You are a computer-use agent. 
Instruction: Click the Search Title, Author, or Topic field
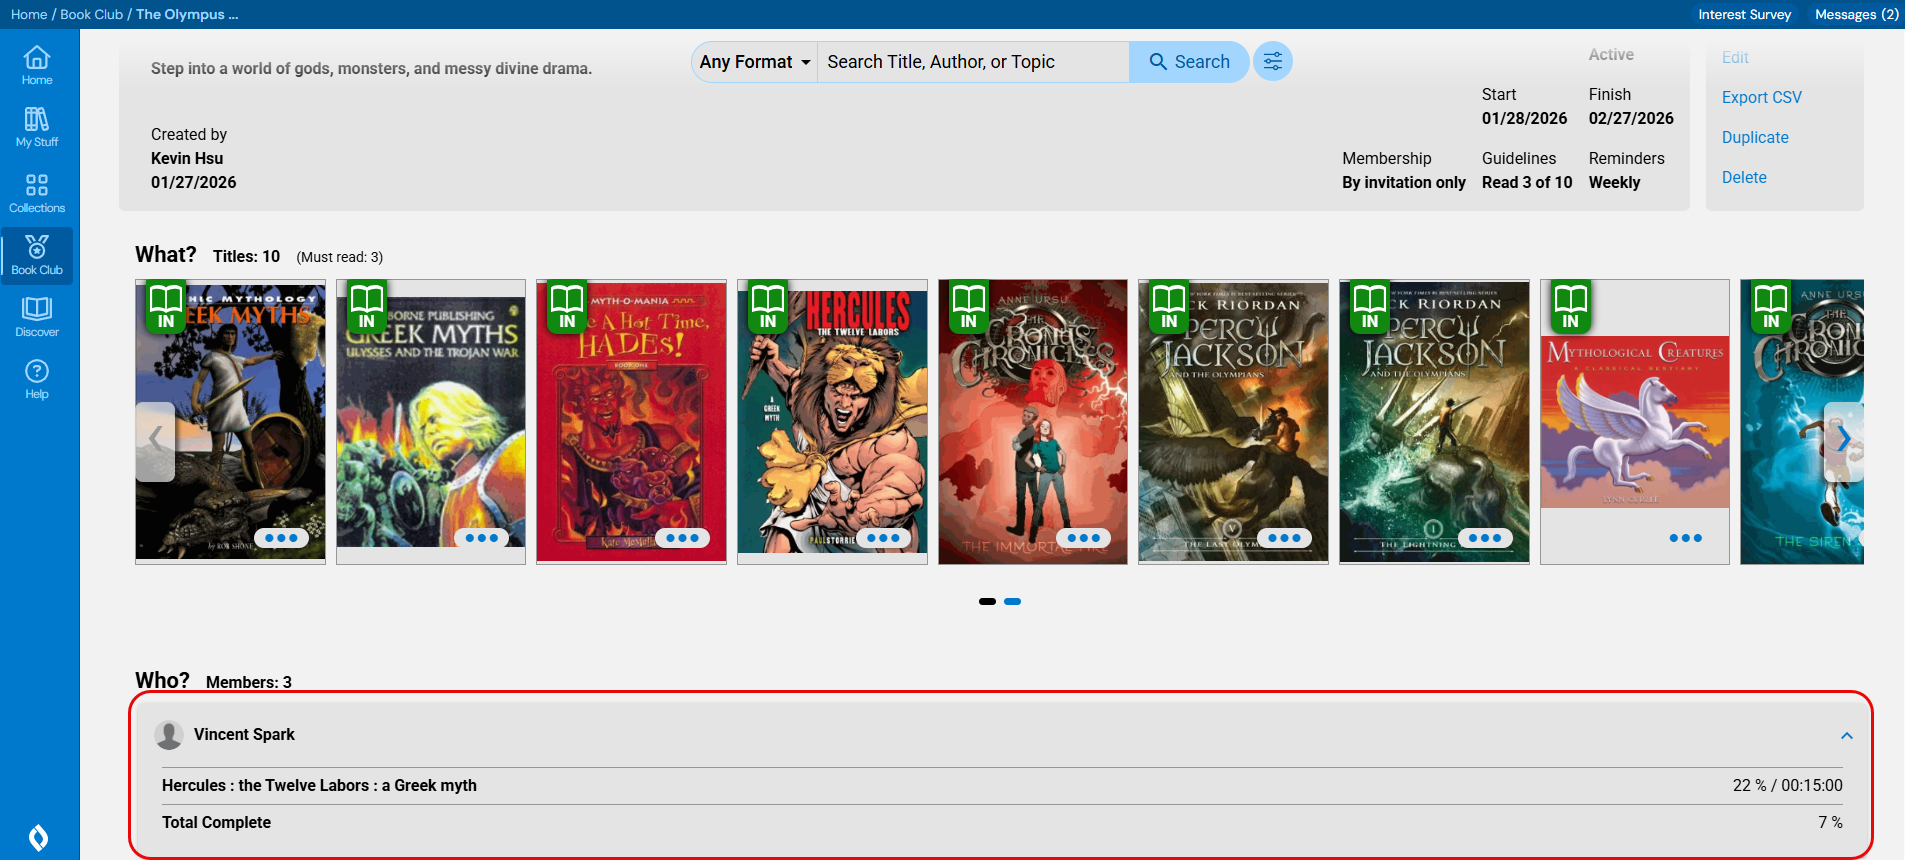click(x=973, y=62)
